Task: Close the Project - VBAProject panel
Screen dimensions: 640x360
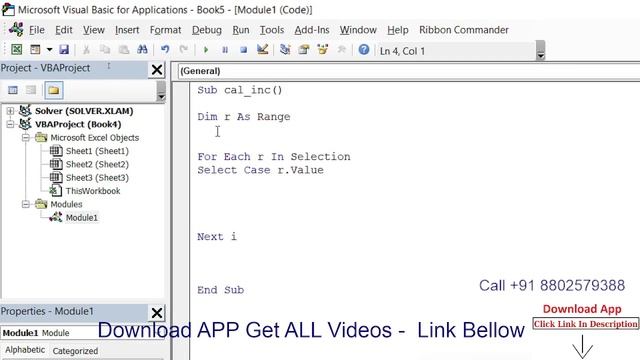Action: point(157,69)
